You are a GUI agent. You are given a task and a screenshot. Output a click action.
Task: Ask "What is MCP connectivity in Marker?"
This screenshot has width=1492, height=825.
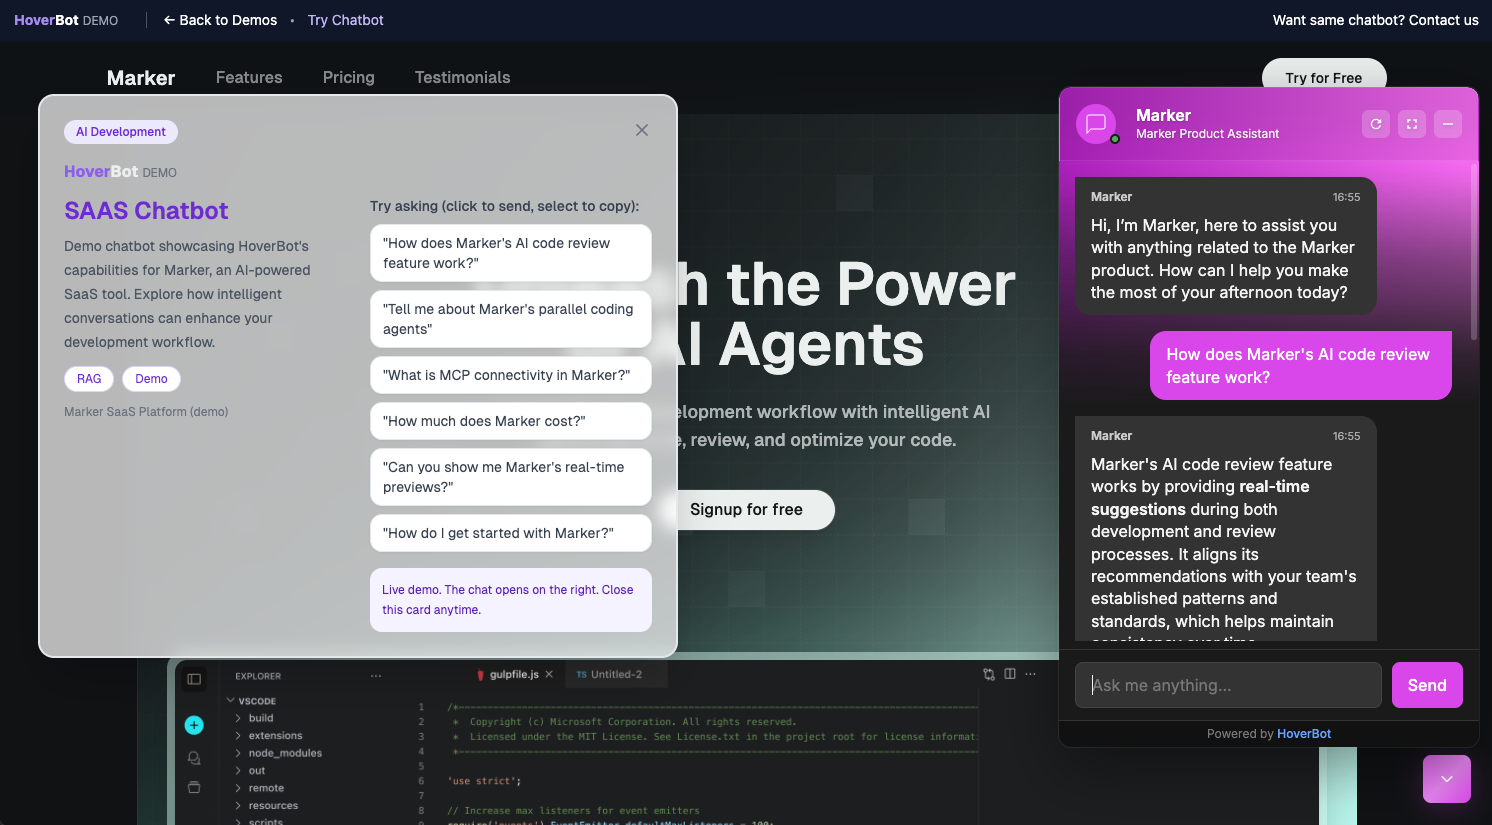point(511,375)
